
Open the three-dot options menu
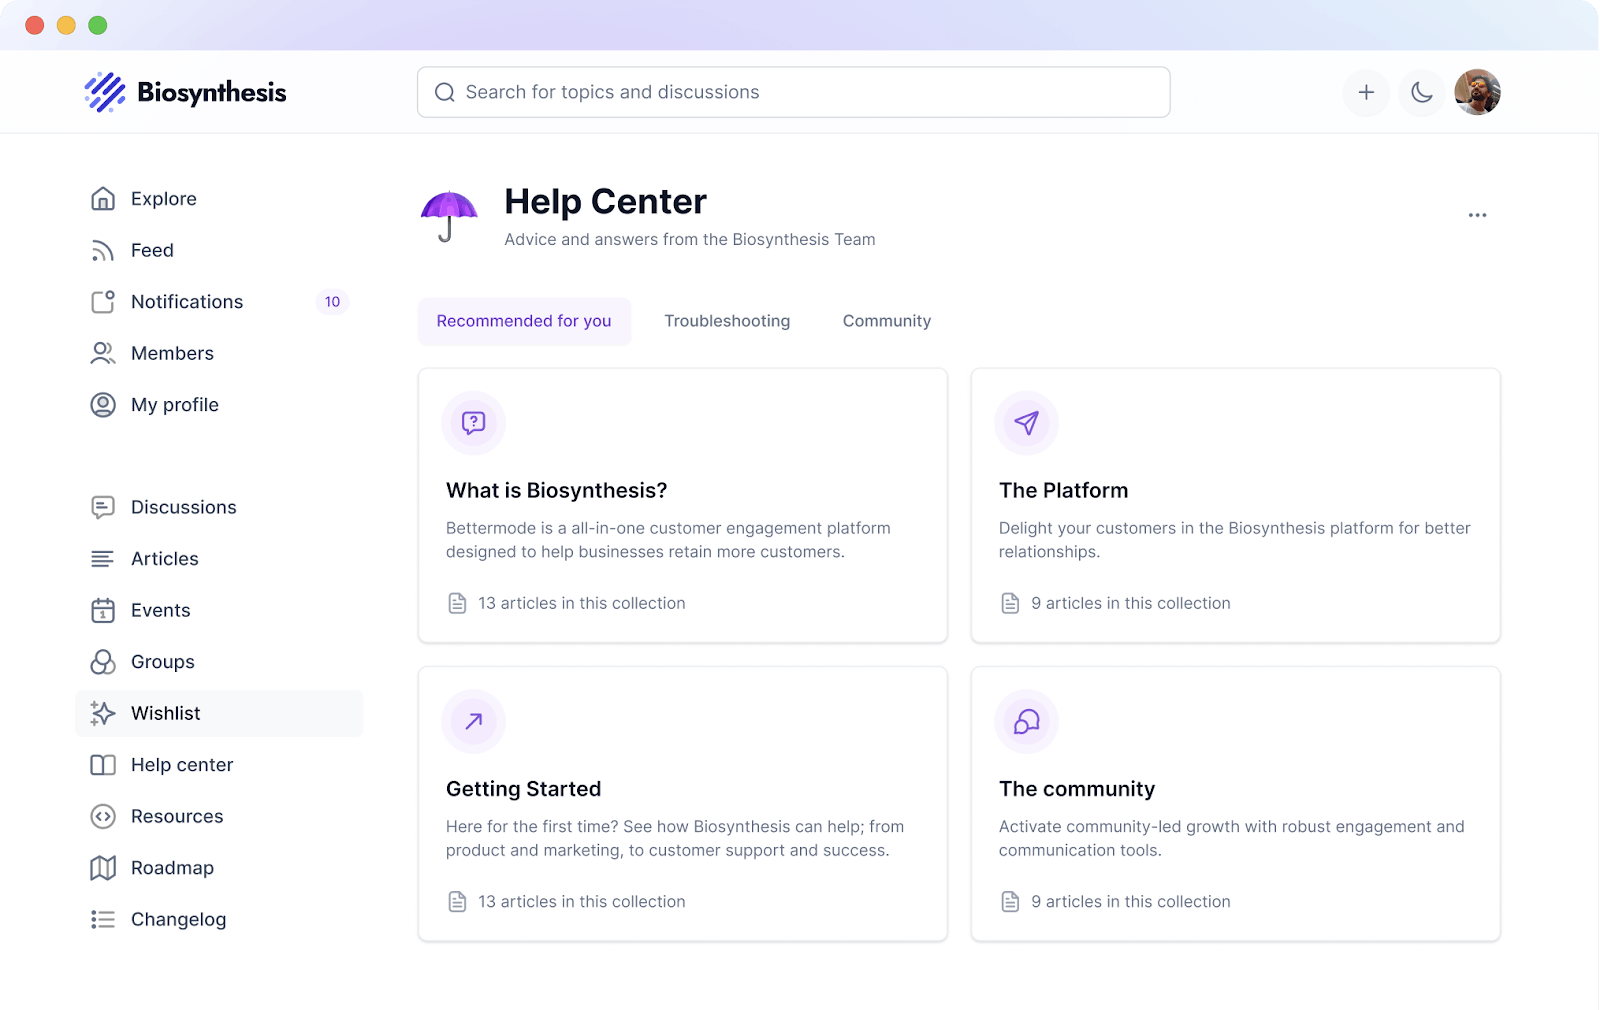[1477, 215]
